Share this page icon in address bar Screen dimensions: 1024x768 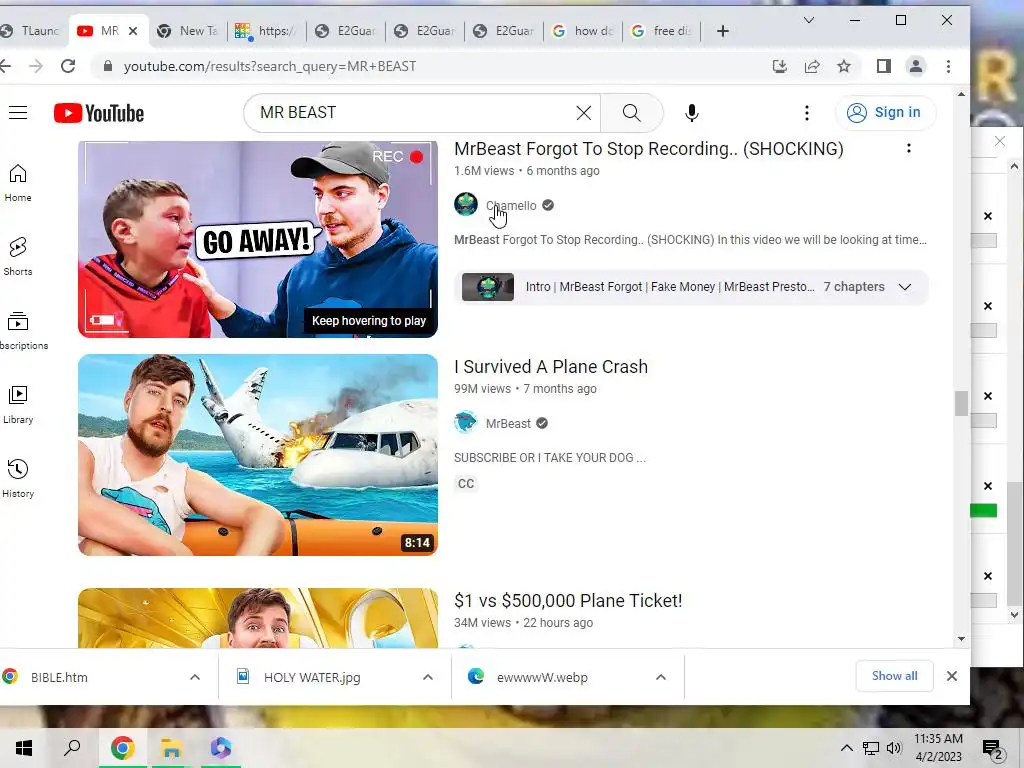click(x=812, y=66)
